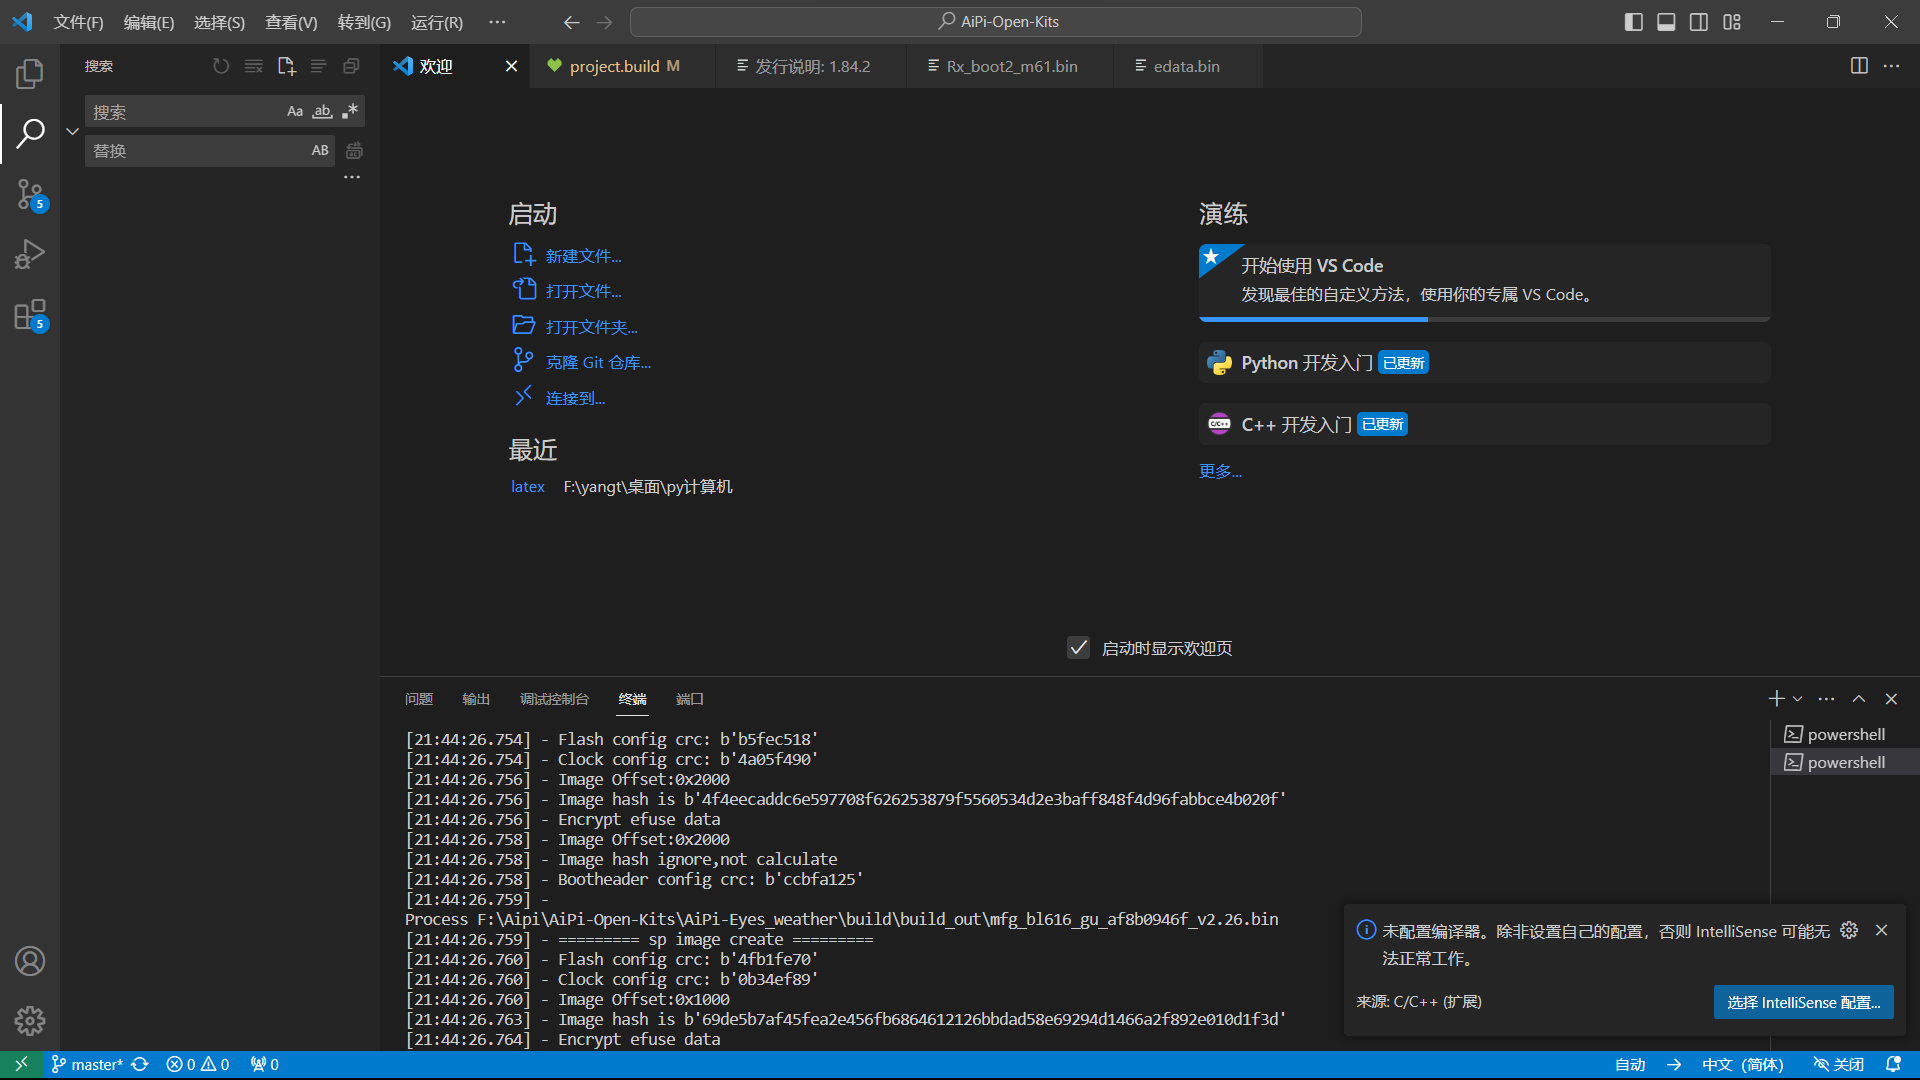
Task: Maximize the terminal panel size
Action: [1859, 699]
